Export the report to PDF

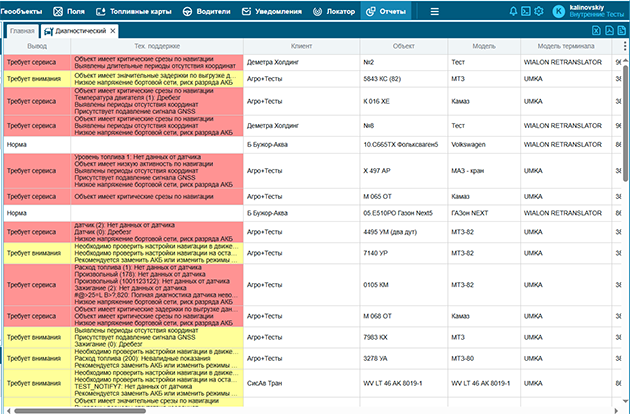pos(610,31)
